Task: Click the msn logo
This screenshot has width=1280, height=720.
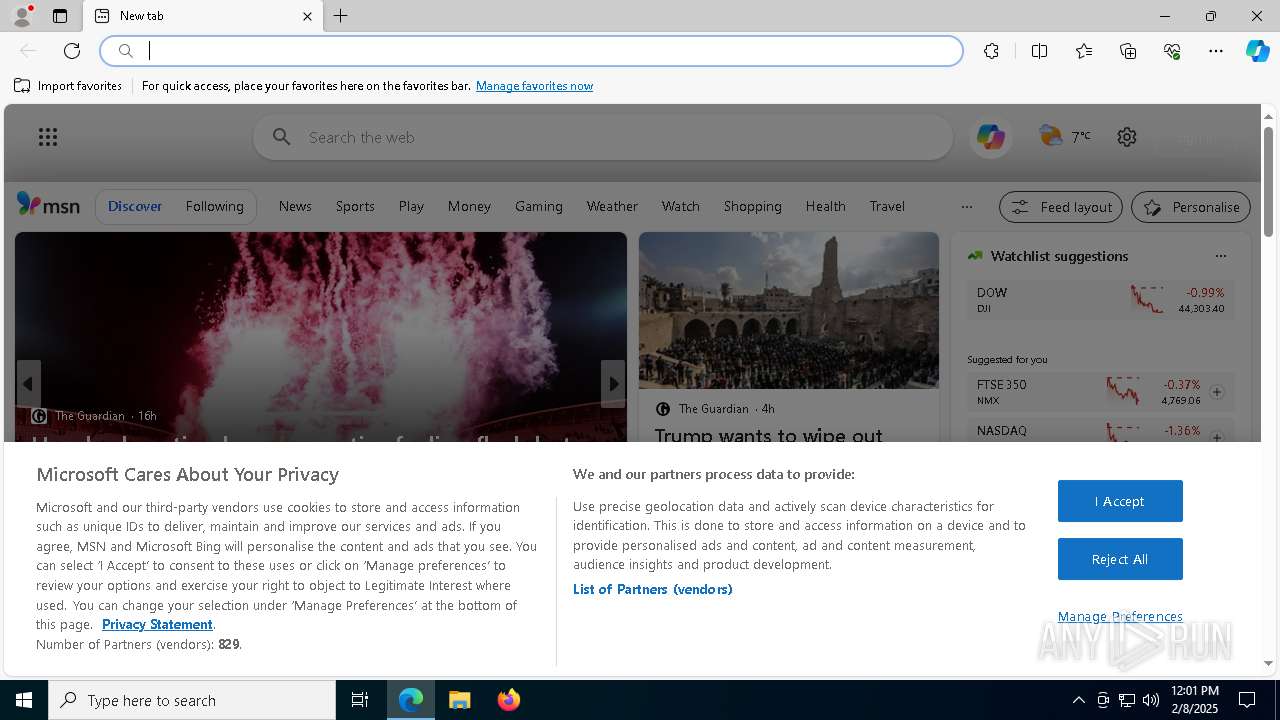Action: click(x=48, y=205)
